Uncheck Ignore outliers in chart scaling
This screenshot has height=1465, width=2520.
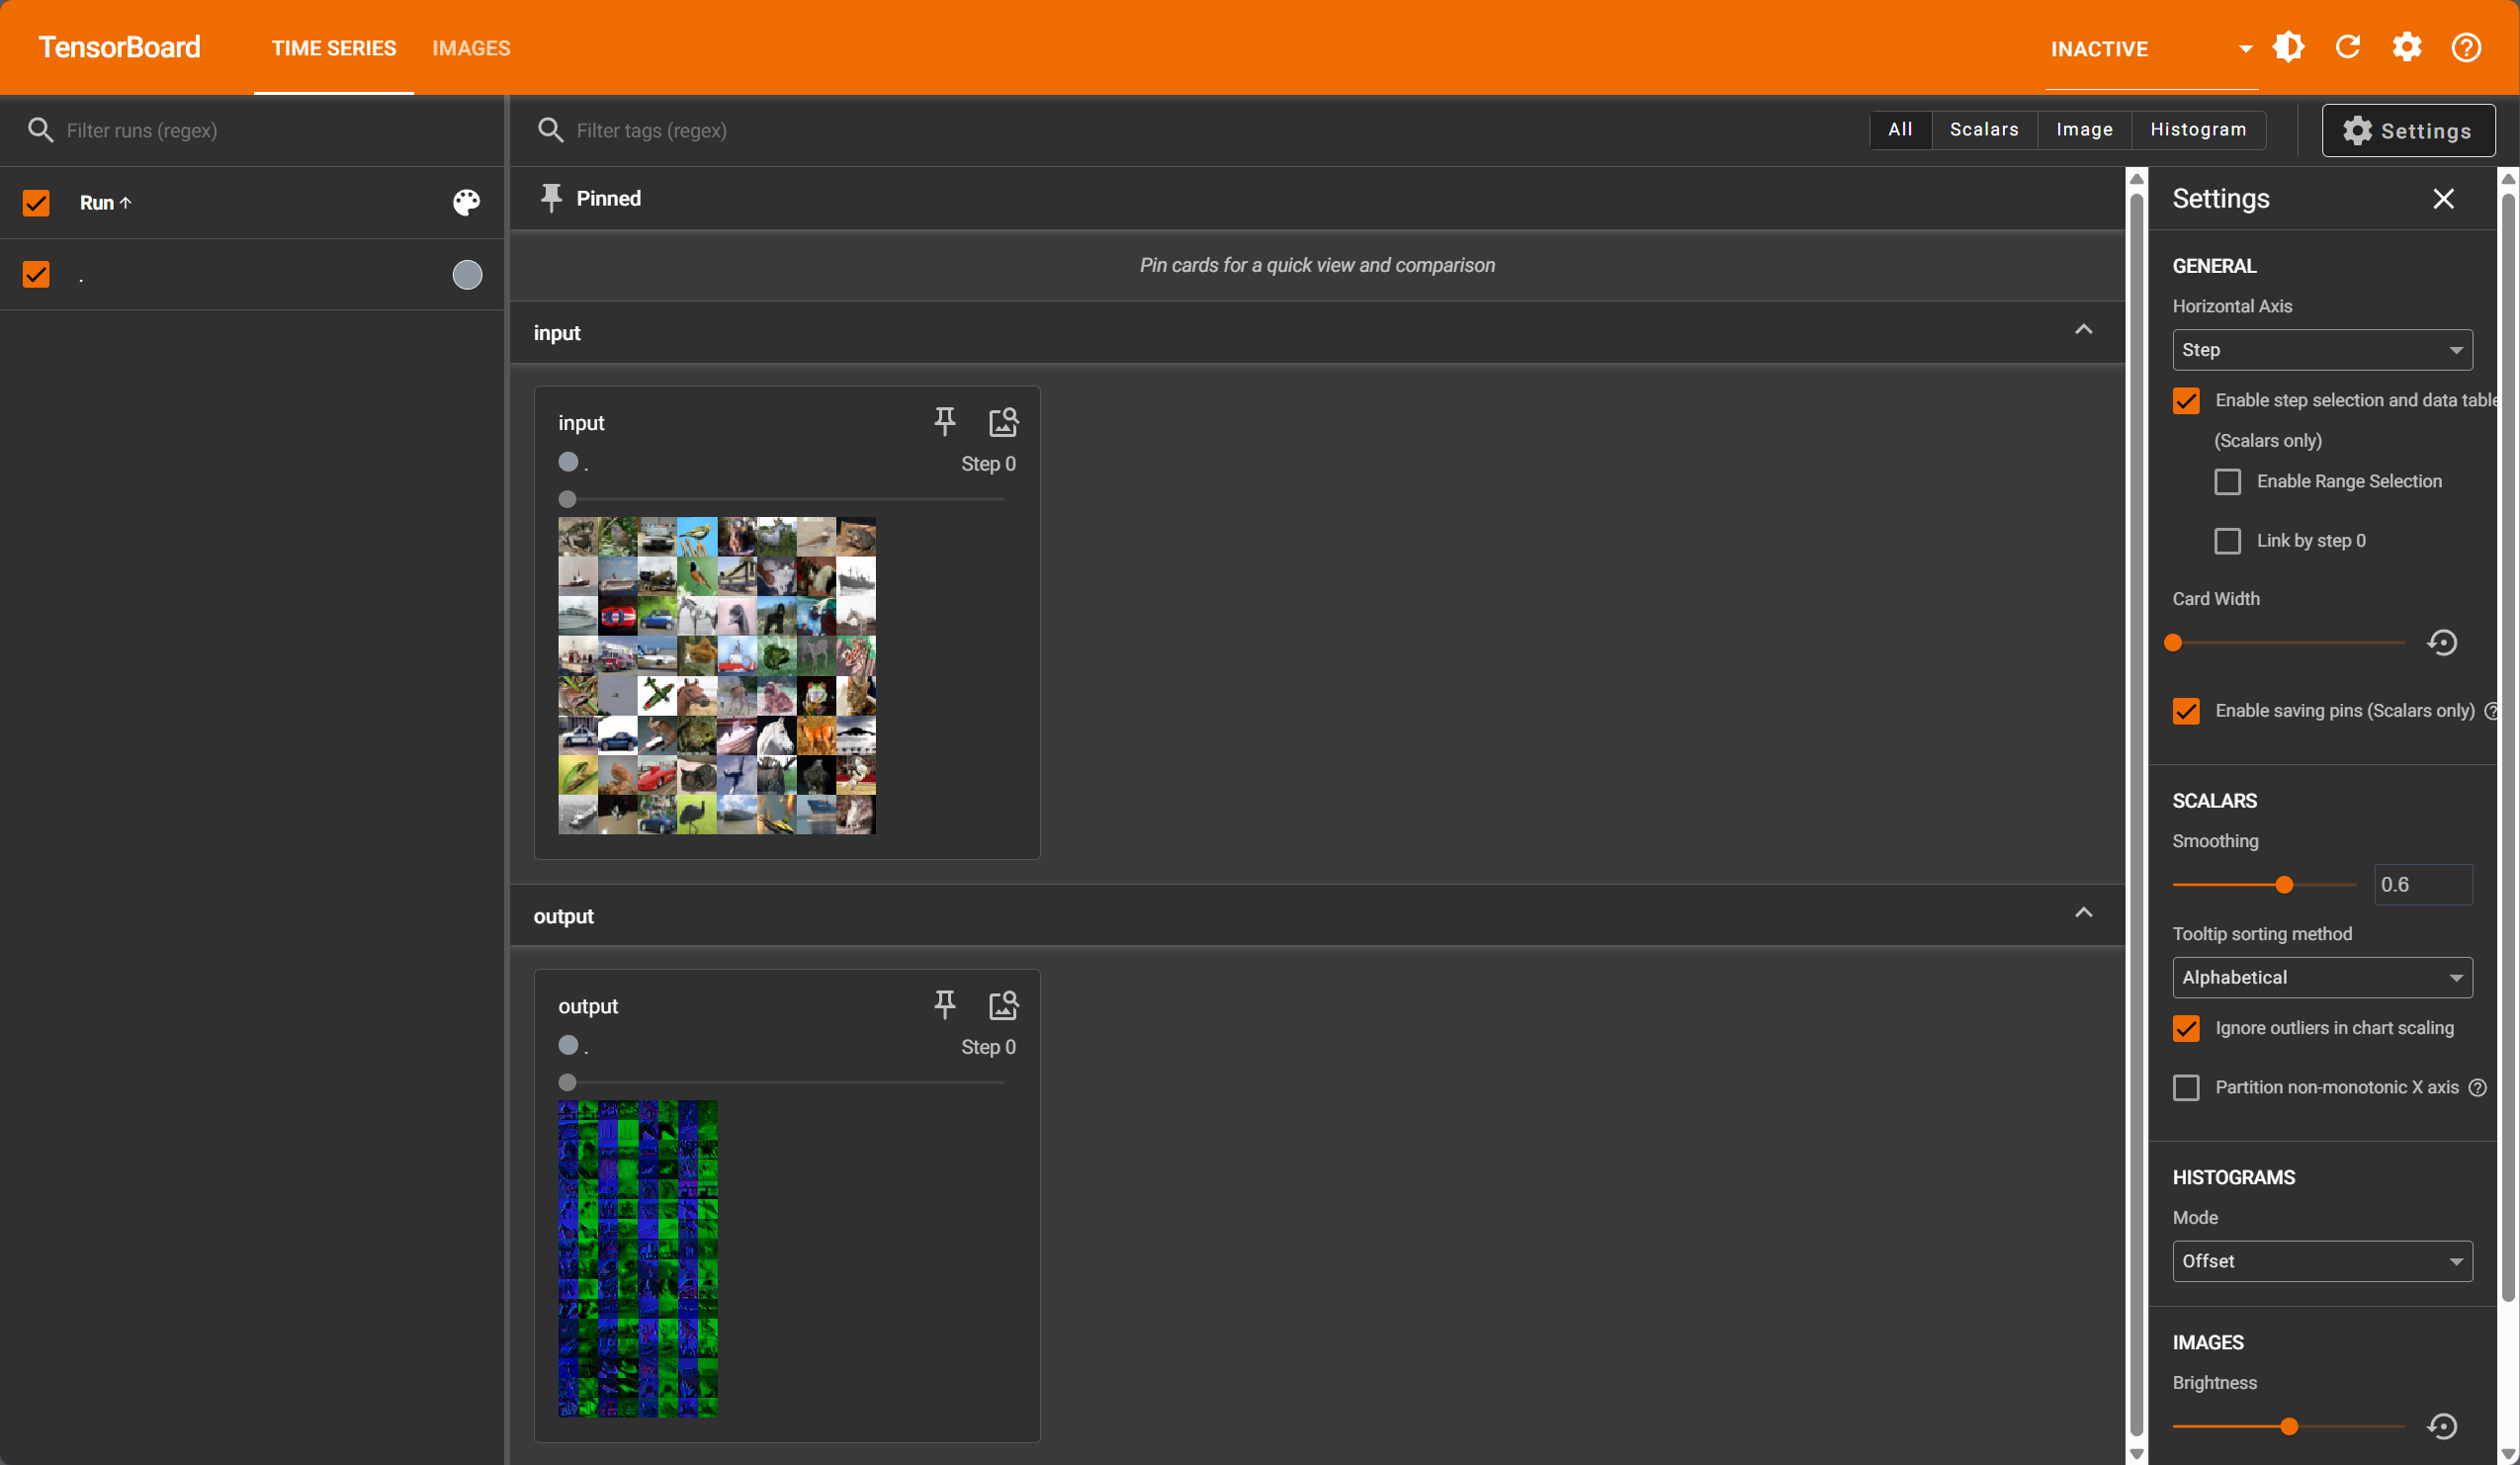pyautogui.click(x=2186, y=1028)
